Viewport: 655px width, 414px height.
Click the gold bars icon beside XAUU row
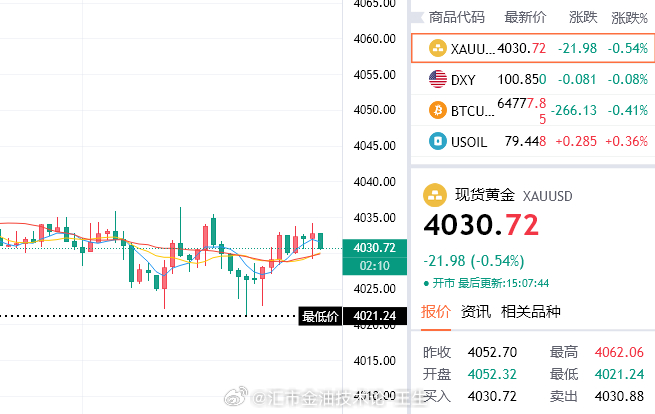438,48
